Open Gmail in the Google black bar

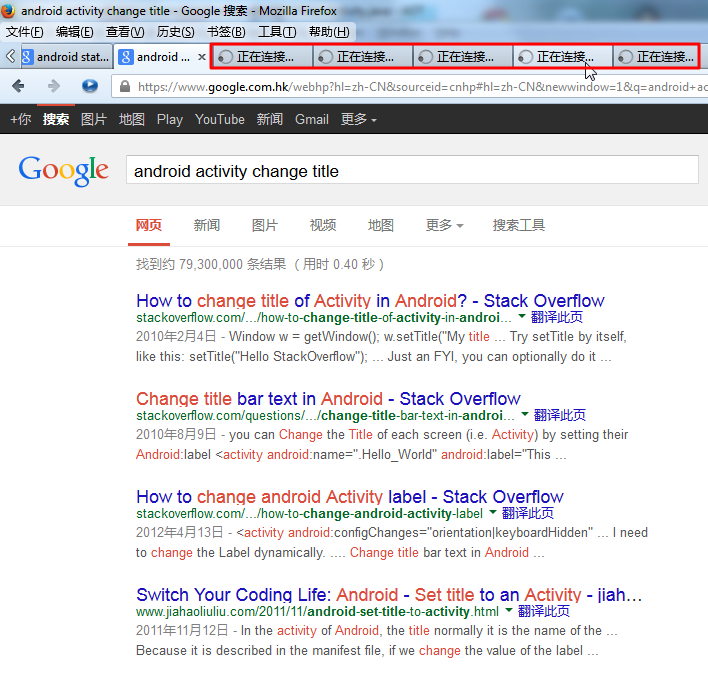[x=312, y=119]
